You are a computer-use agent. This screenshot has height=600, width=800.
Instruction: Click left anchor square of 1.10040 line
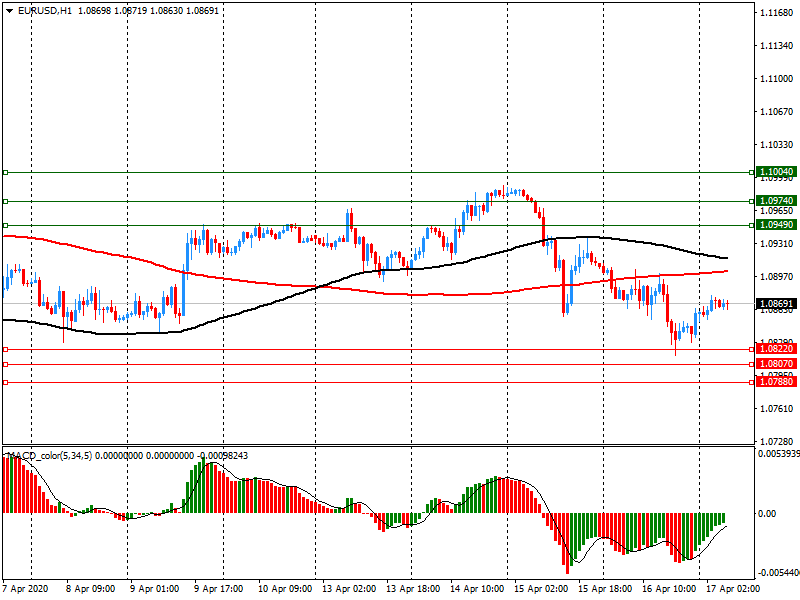(5, 172)
